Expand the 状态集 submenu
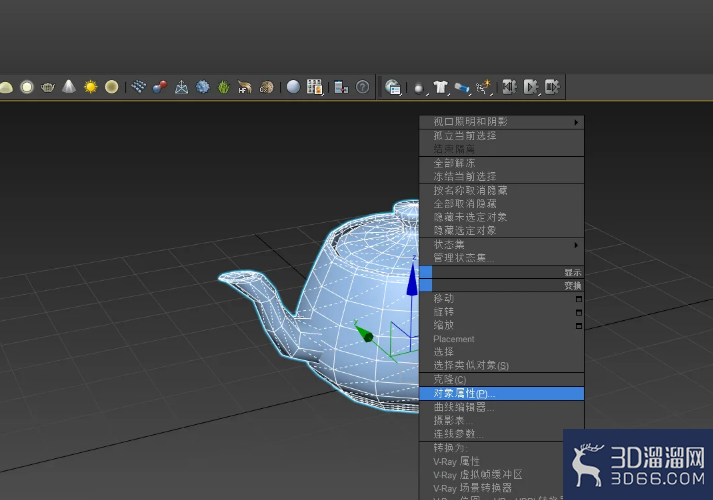 point(502,245)
